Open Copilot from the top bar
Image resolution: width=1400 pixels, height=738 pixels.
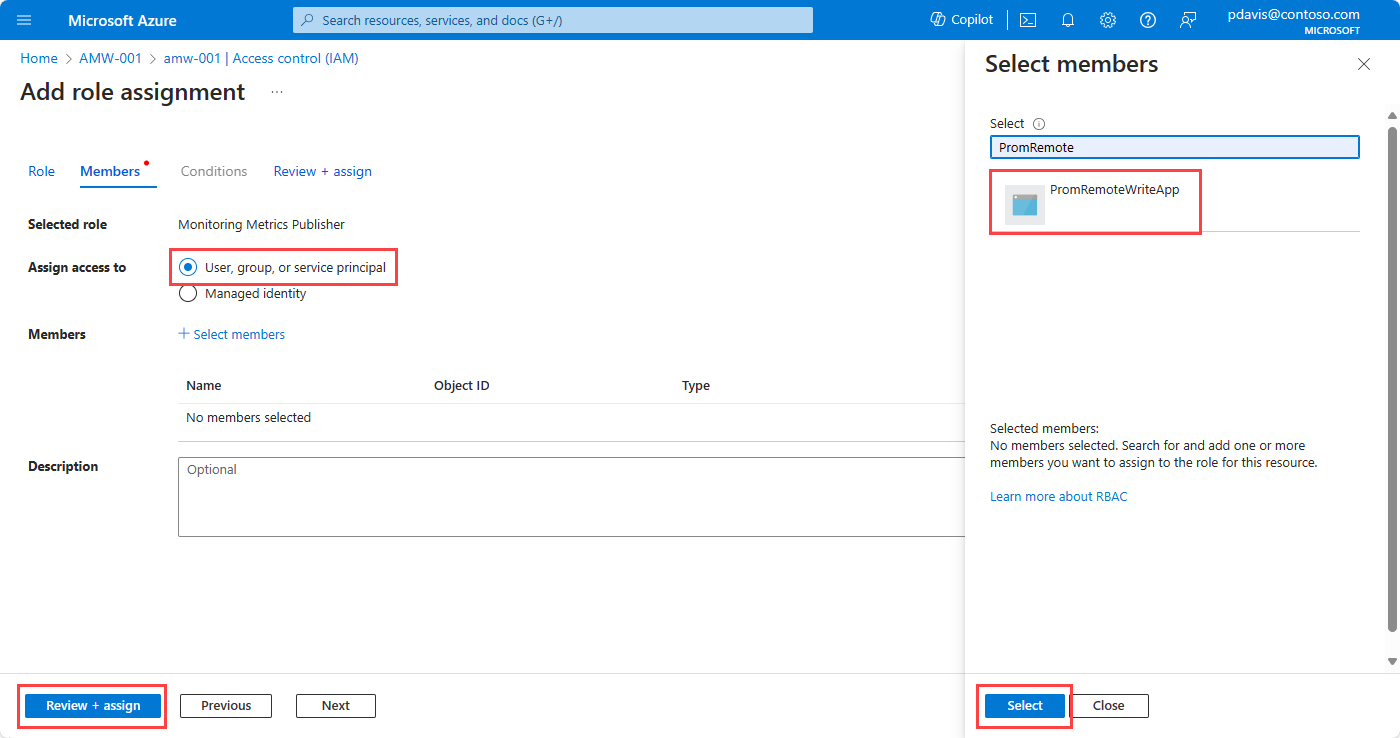tap(962, 20)
